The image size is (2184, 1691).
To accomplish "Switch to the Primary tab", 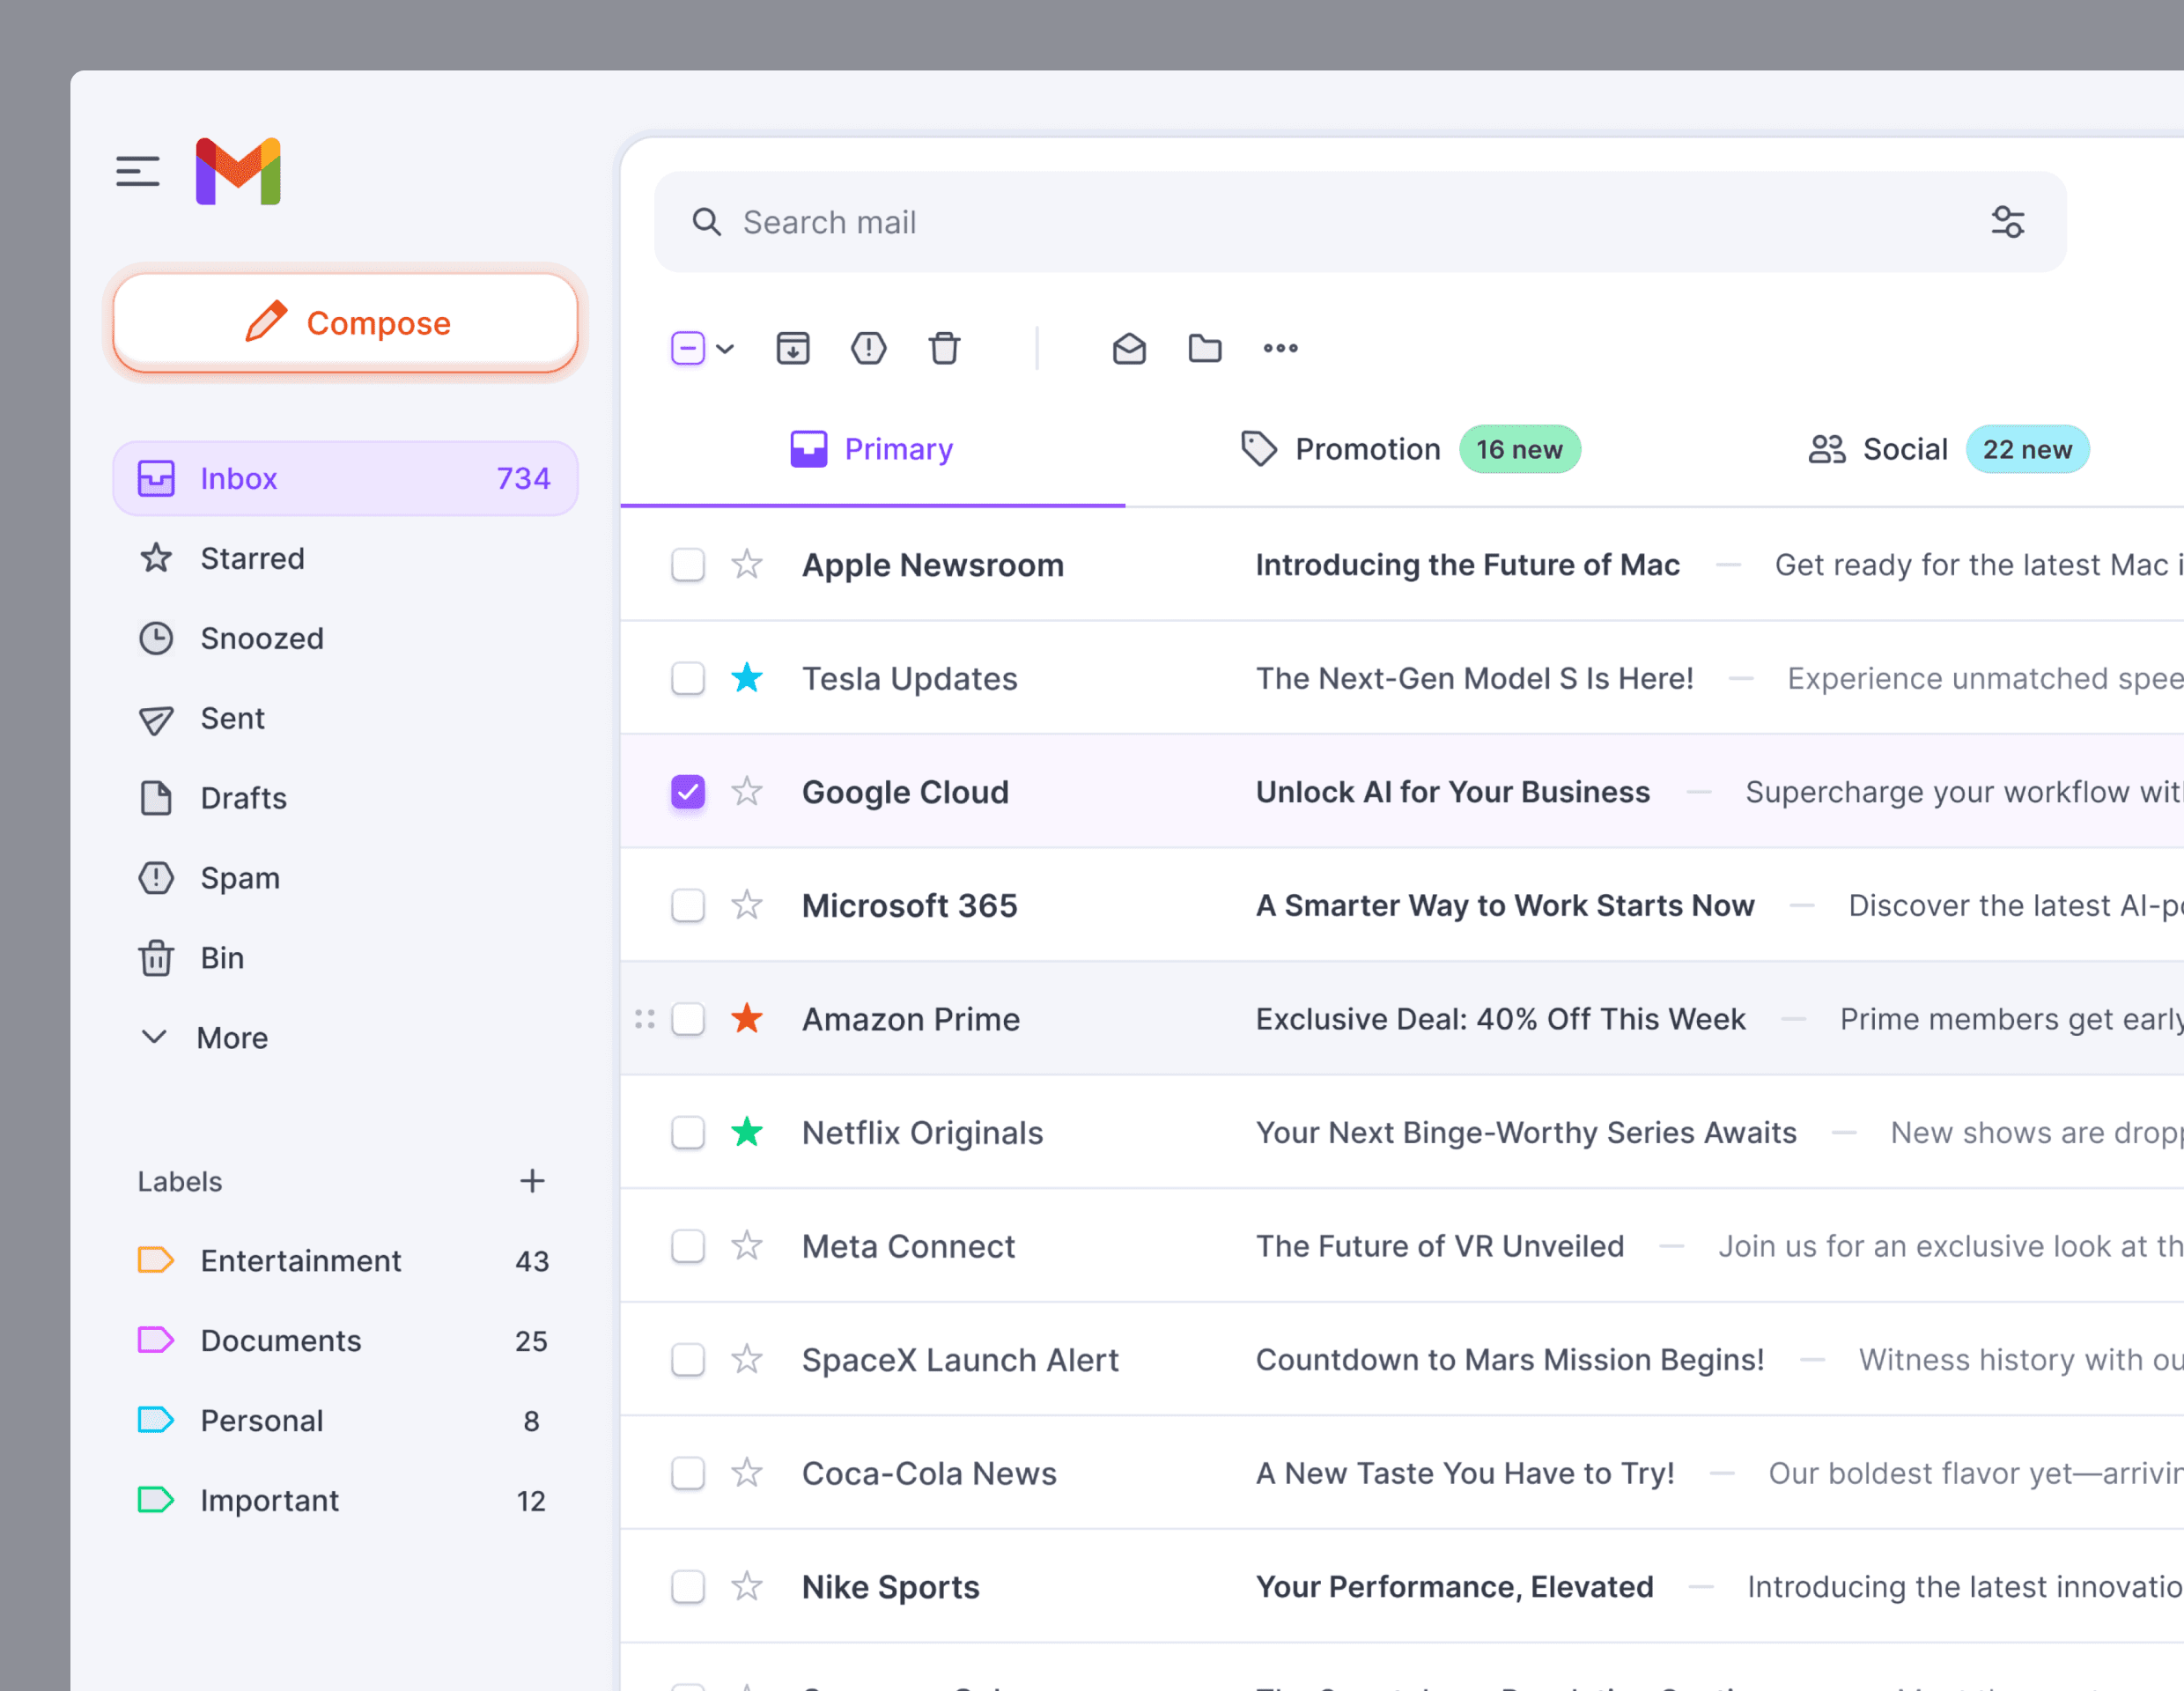I will [872, 449].
